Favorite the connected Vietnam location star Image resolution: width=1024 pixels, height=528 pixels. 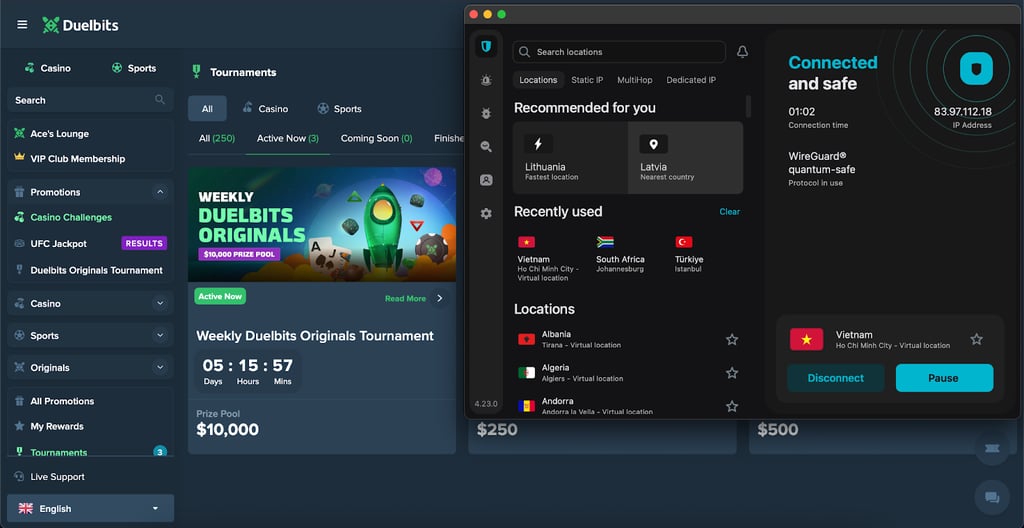click(976, 339)
